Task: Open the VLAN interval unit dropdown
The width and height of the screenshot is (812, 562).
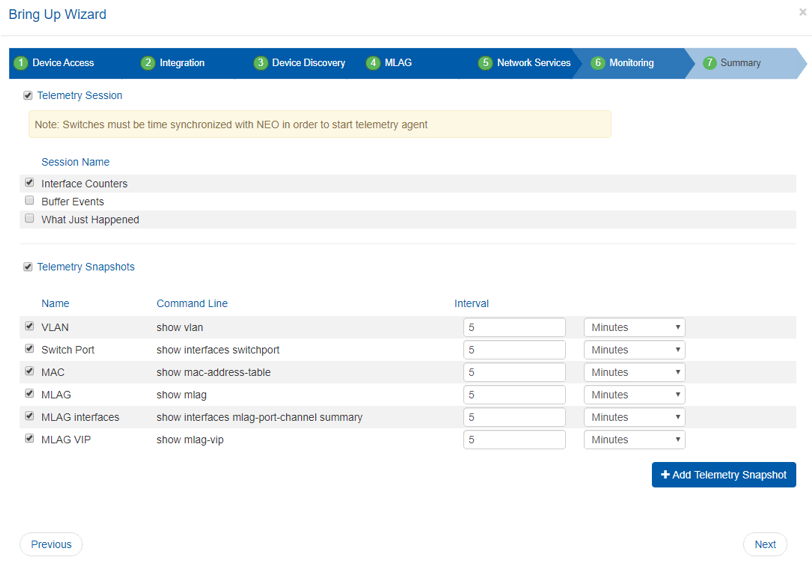Action: tap(634, 328)
